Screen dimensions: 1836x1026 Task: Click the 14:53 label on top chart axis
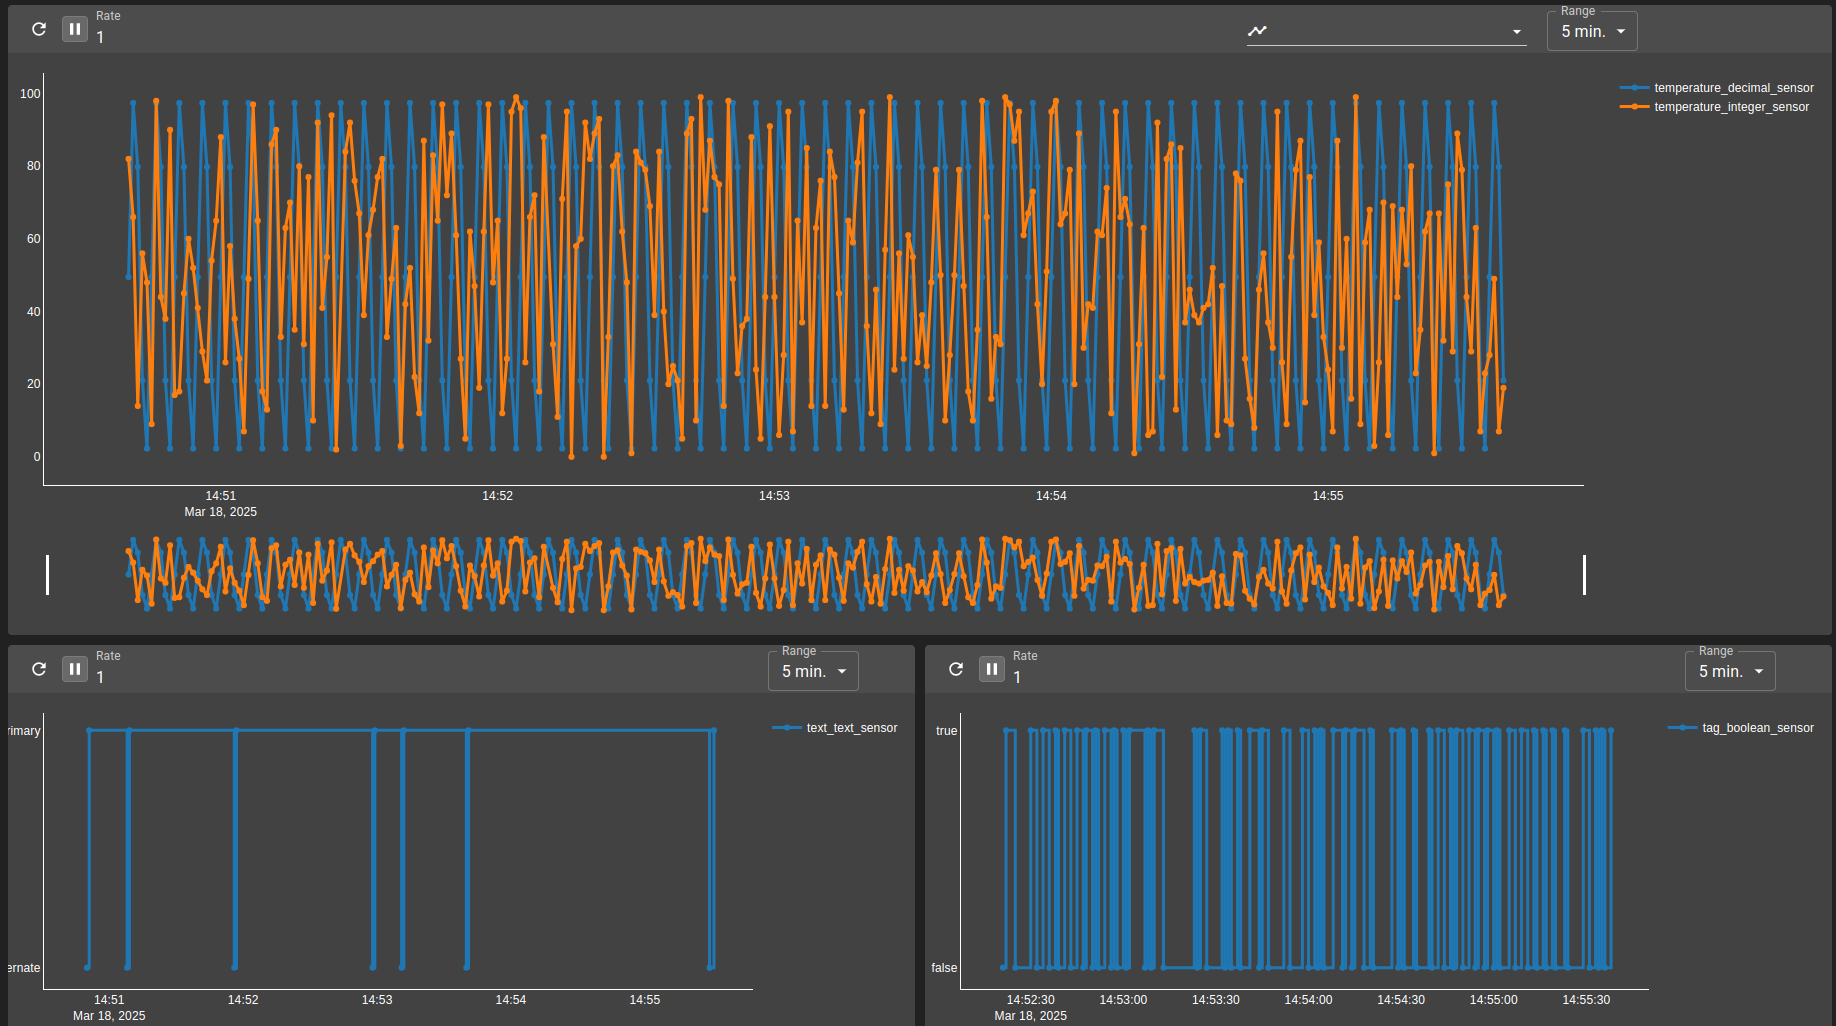pos(774,496)
